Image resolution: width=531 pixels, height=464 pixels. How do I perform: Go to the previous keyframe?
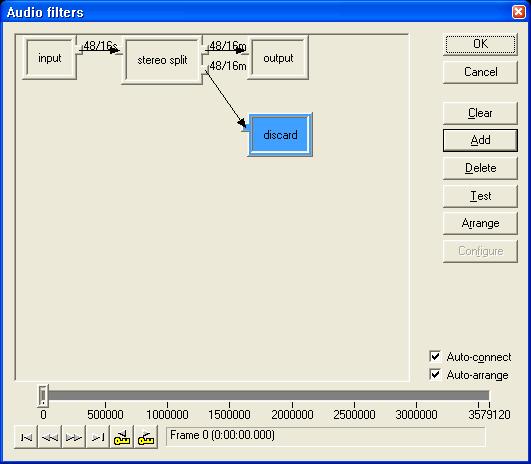pyautogui.click(x=122, y=437)
